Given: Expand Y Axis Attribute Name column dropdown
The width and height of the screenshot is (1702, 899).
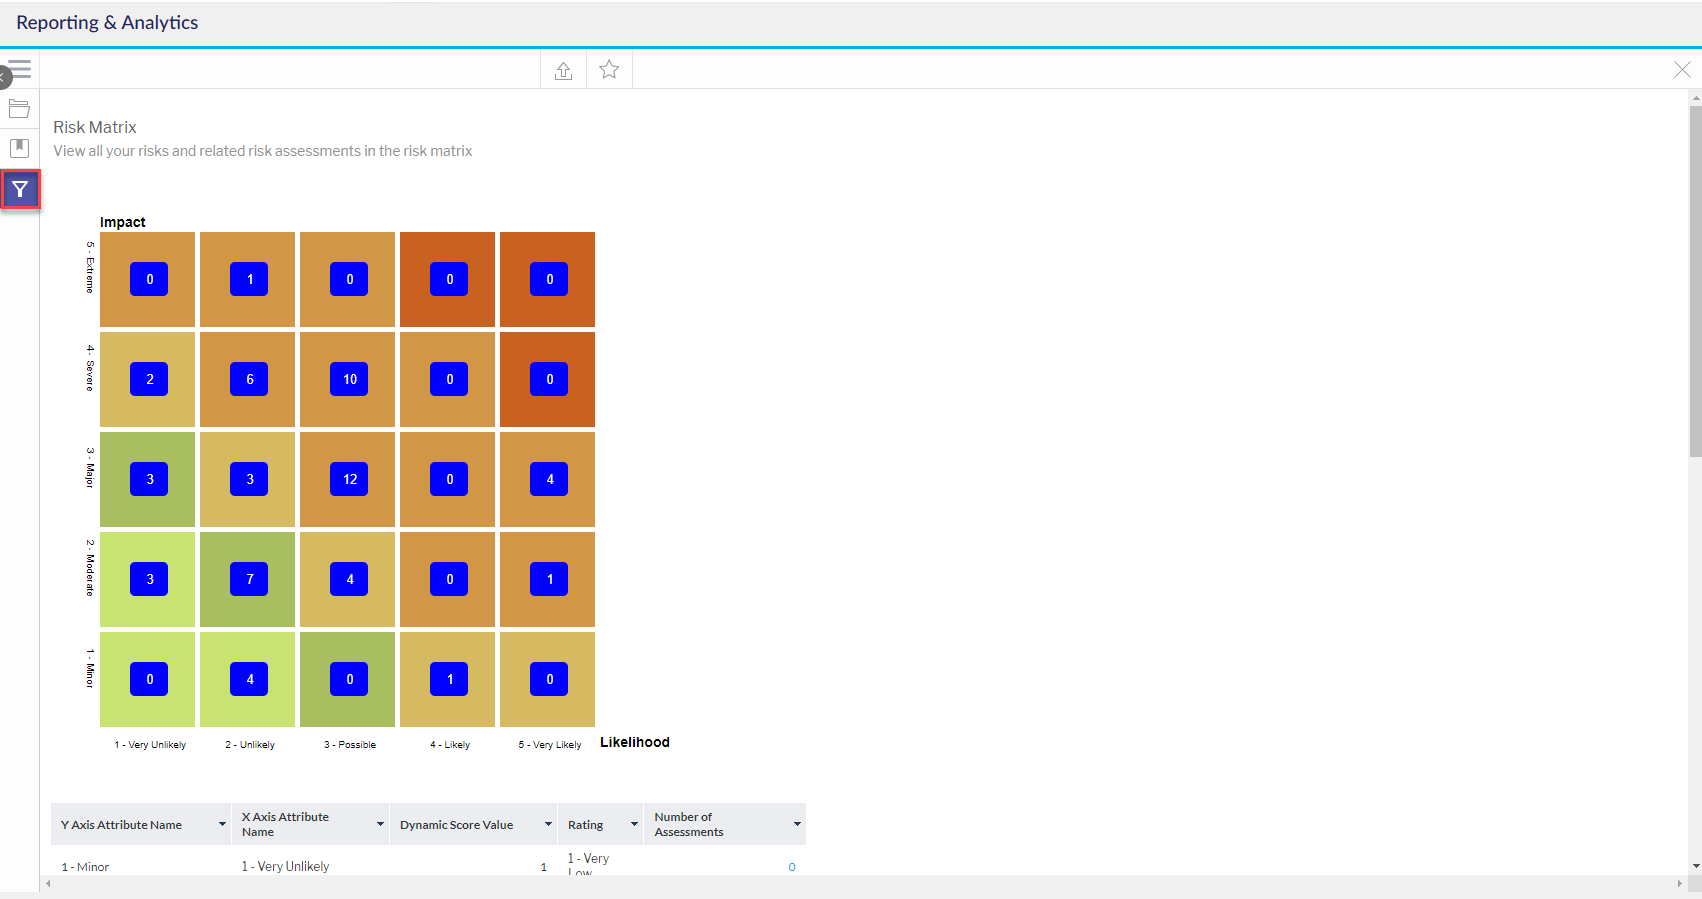Looking at the screenshot, I should click(222, 825).
